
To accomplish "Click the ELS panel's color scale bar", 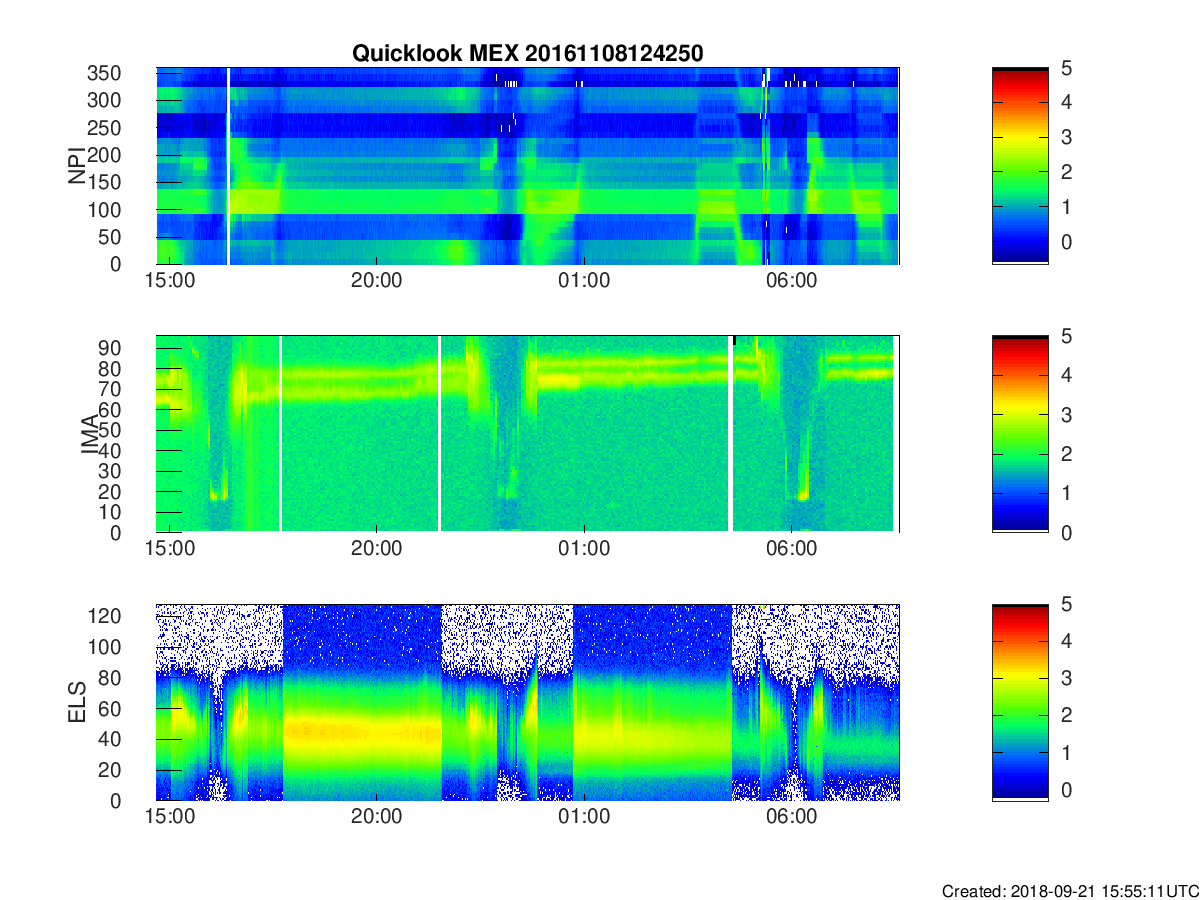I will tap(1020, 702).
